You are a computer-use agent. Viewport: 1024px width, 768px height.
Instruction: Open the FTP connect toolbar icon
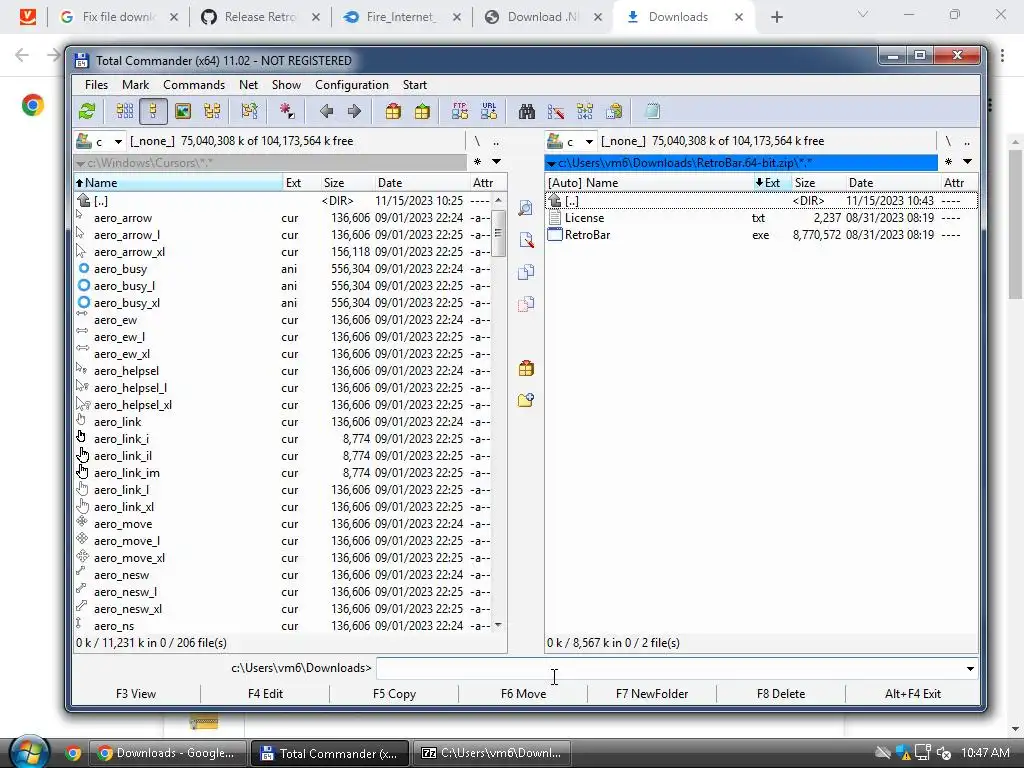pyautogui.click(x=460, y=111)
